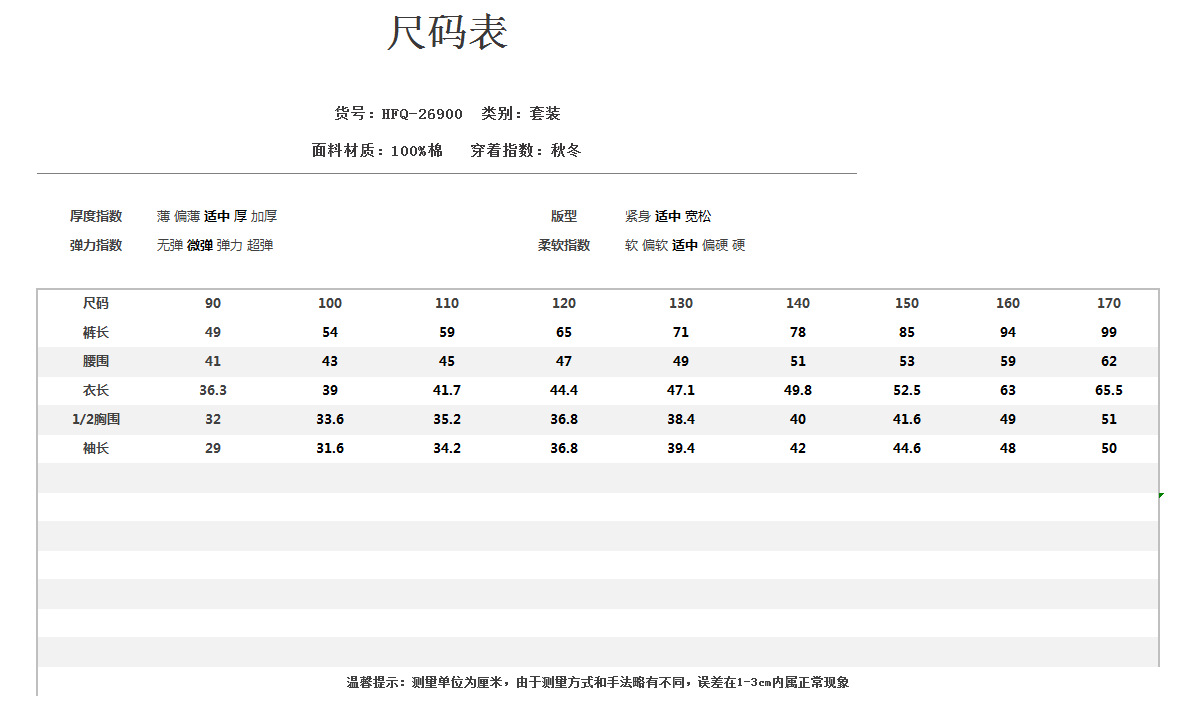The image size is (1184, 724).
Task: Select bold 适中 in the 厚度指数 row
Action: pos(217,216)
